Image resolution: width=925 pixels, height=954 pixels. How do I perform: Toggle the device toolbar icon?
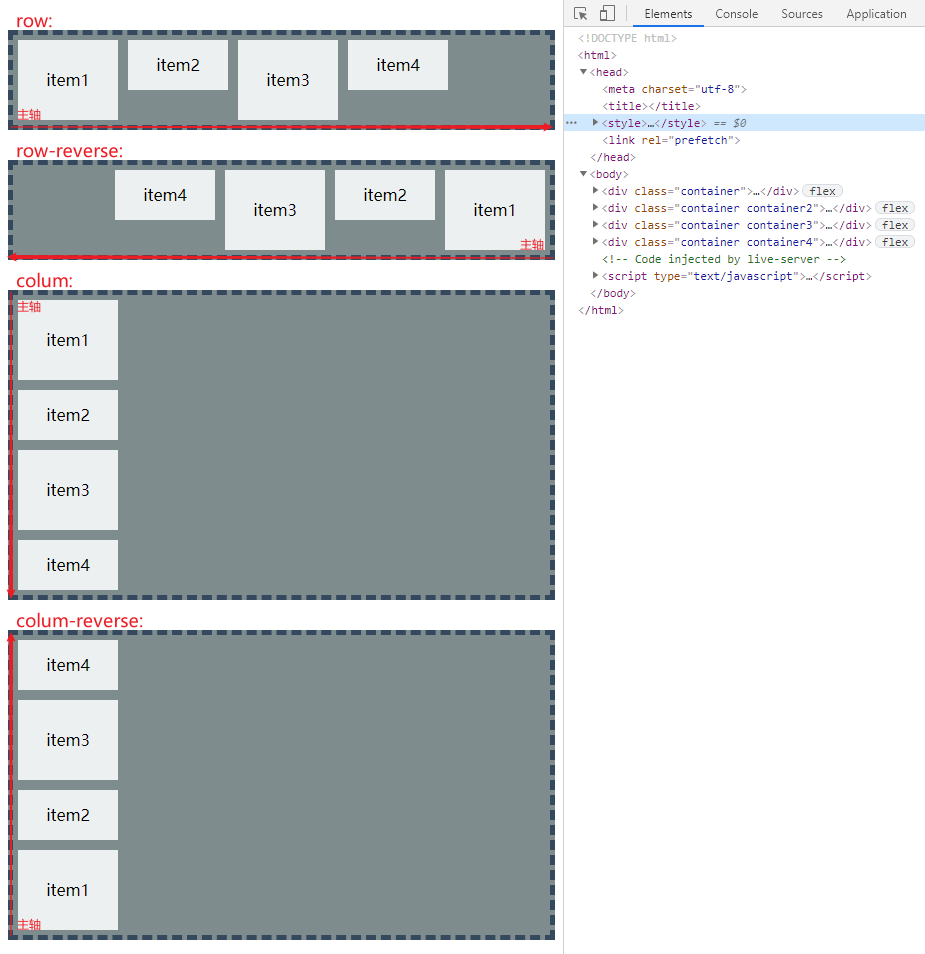pos(607,13)
